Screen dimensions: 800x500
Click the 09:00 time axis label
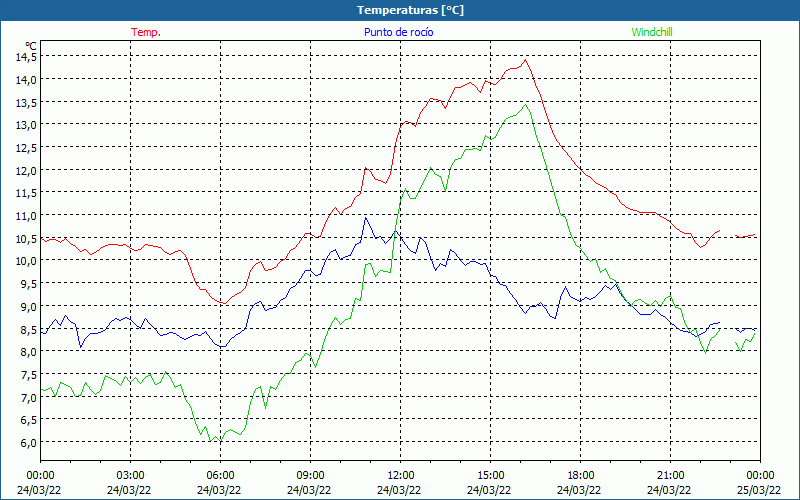(x=310, y=476)
